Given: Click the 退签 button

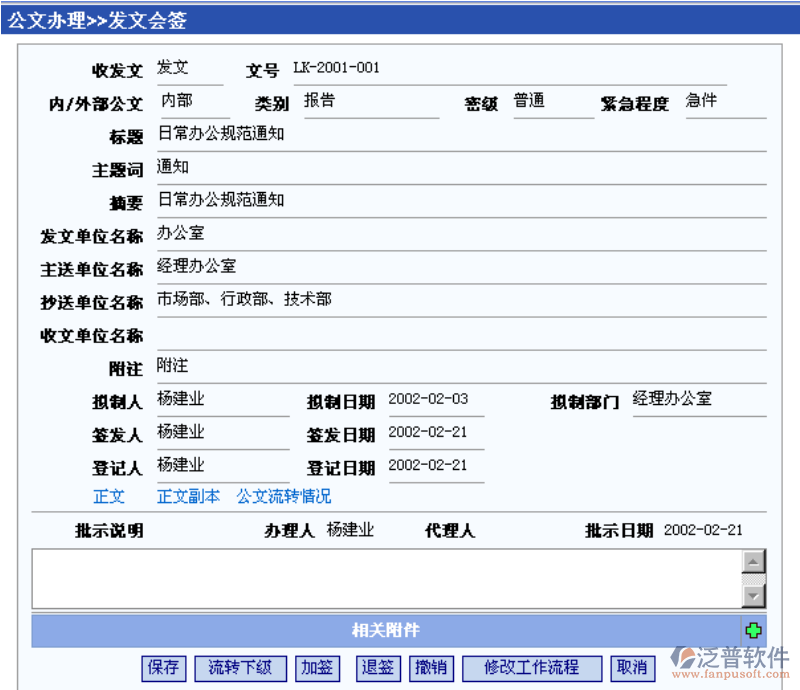Looking at the screenshot, I should pyautogui.click(x=377, y=668).
